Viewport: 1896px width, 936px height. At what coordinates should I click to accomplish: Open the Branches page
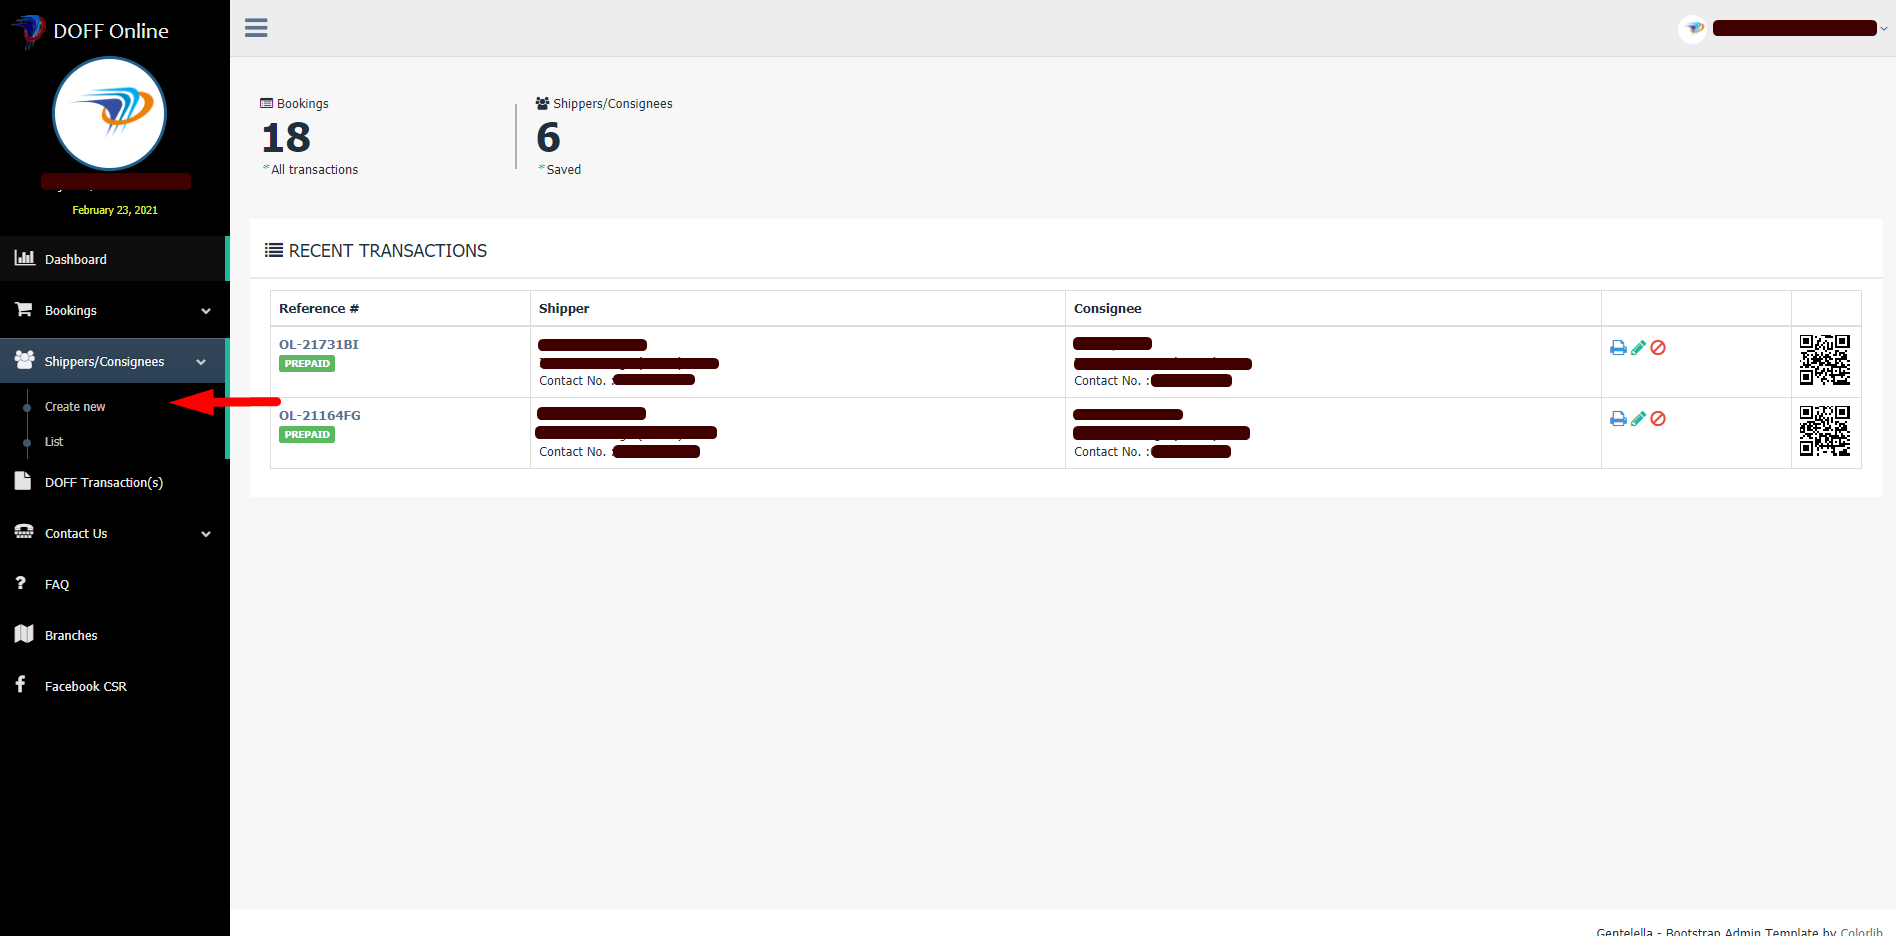tap(71, 636)
